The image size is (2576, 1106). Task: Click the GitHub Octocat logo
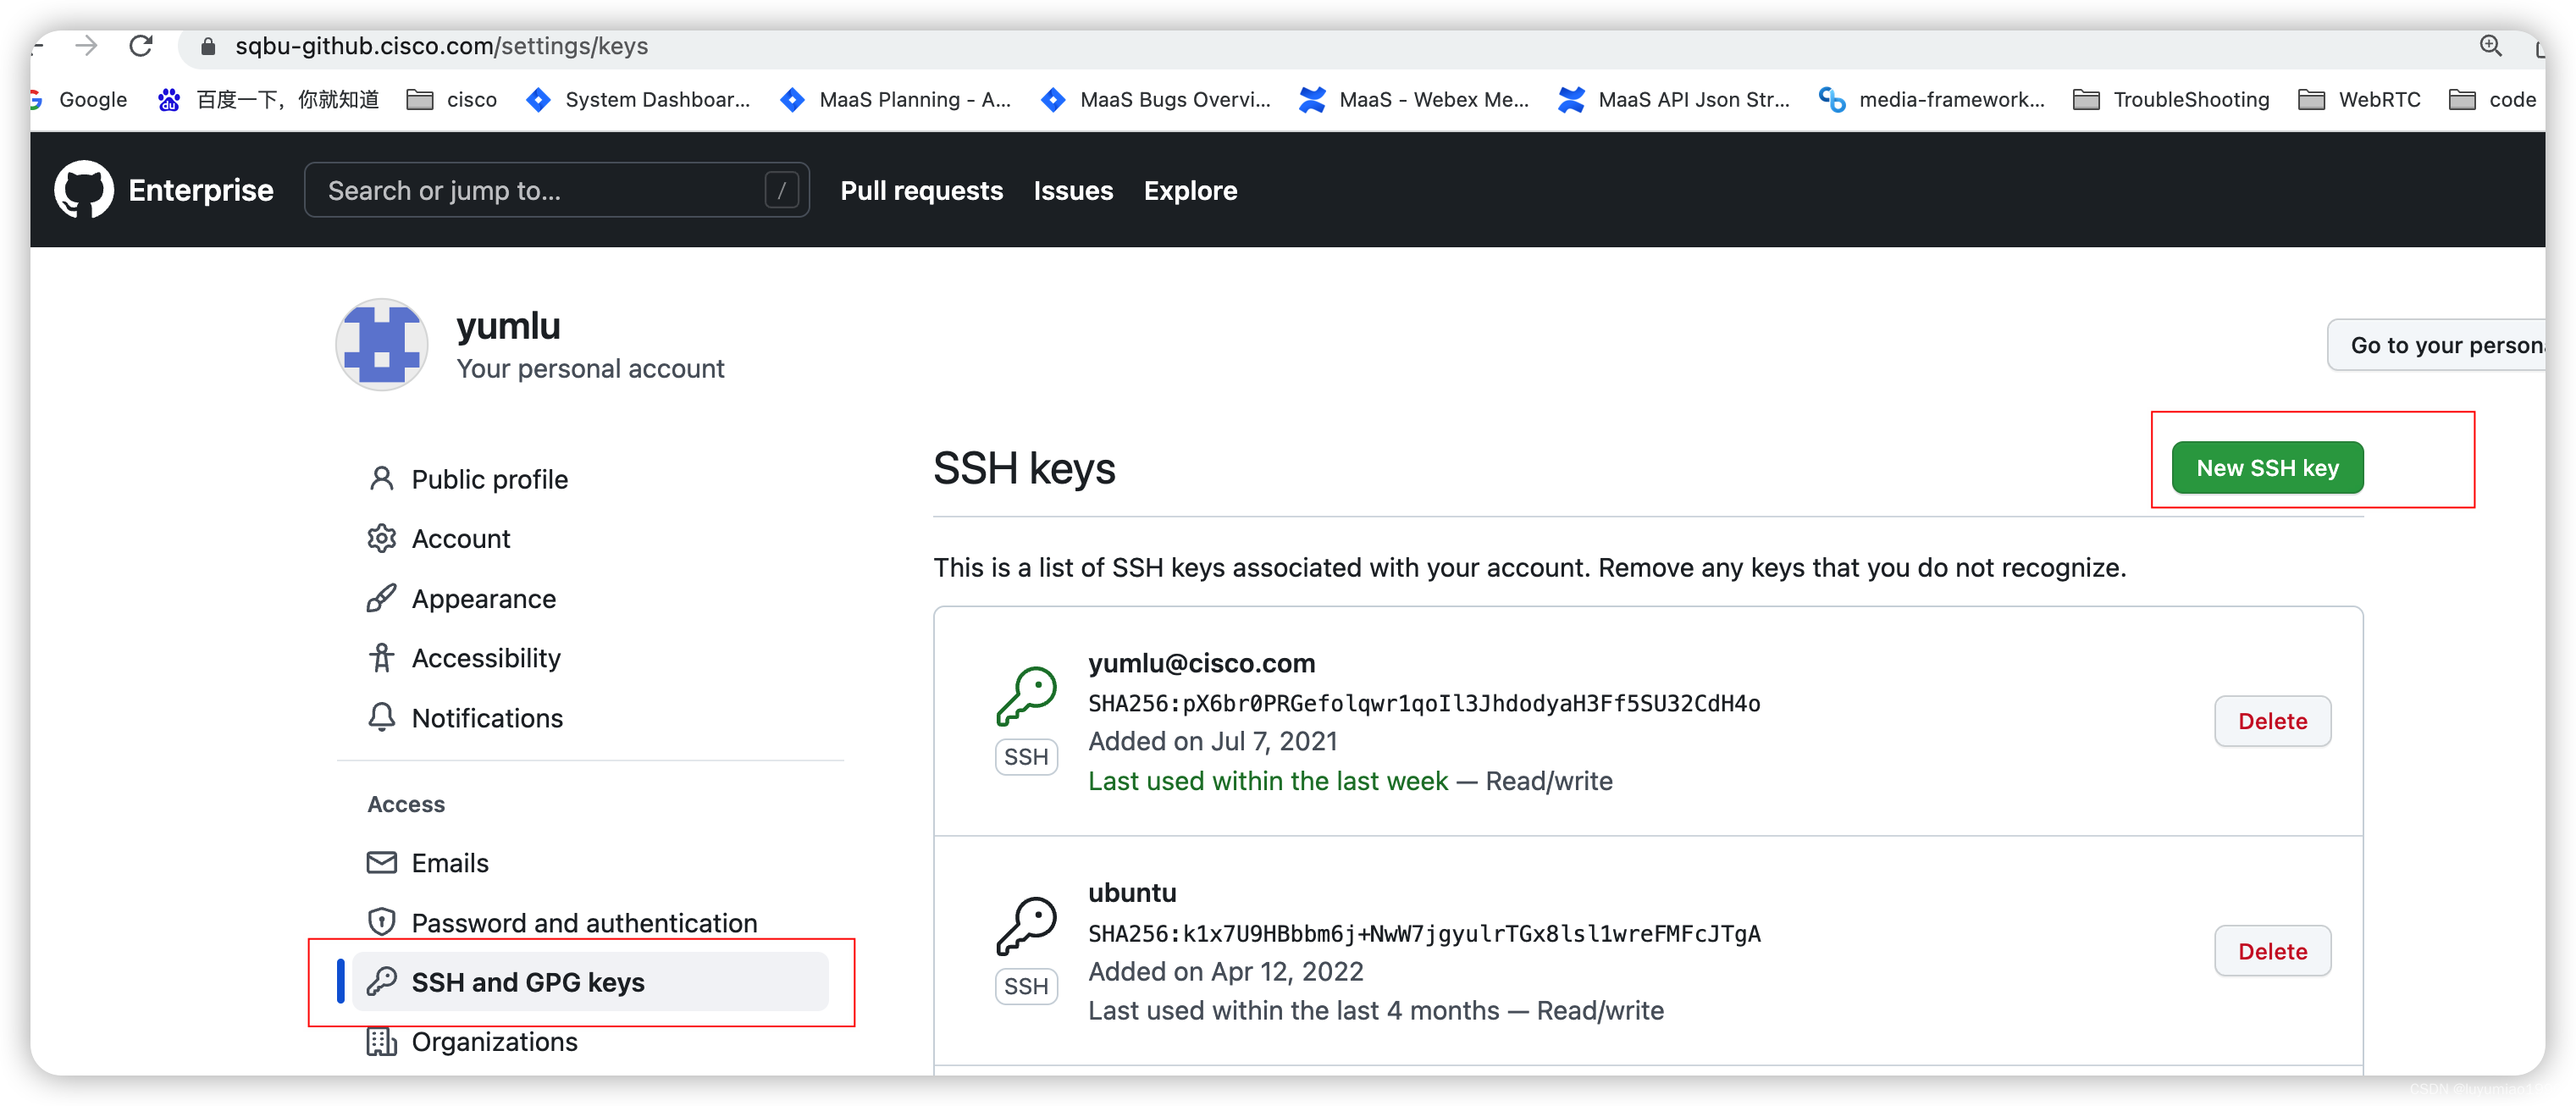[83, 189]
